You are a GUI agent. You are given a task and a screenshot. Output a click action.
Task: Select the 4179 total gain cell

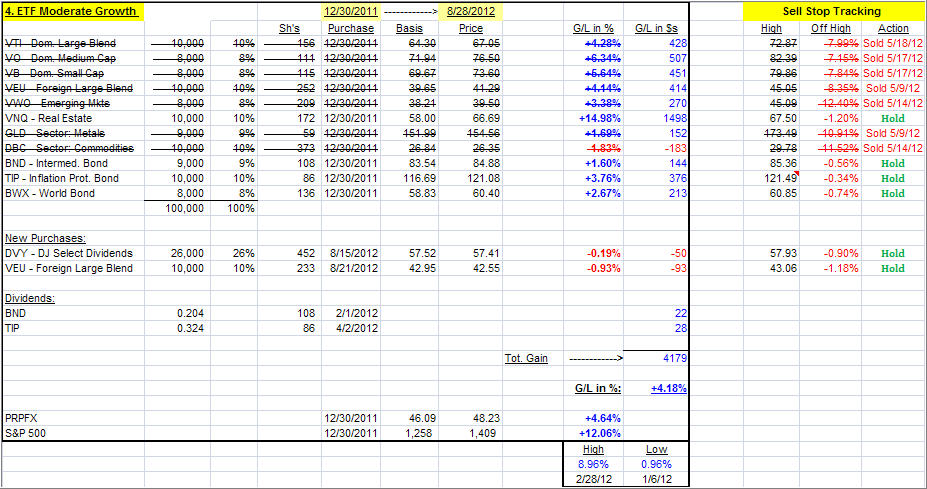click(x=656, y=358)
